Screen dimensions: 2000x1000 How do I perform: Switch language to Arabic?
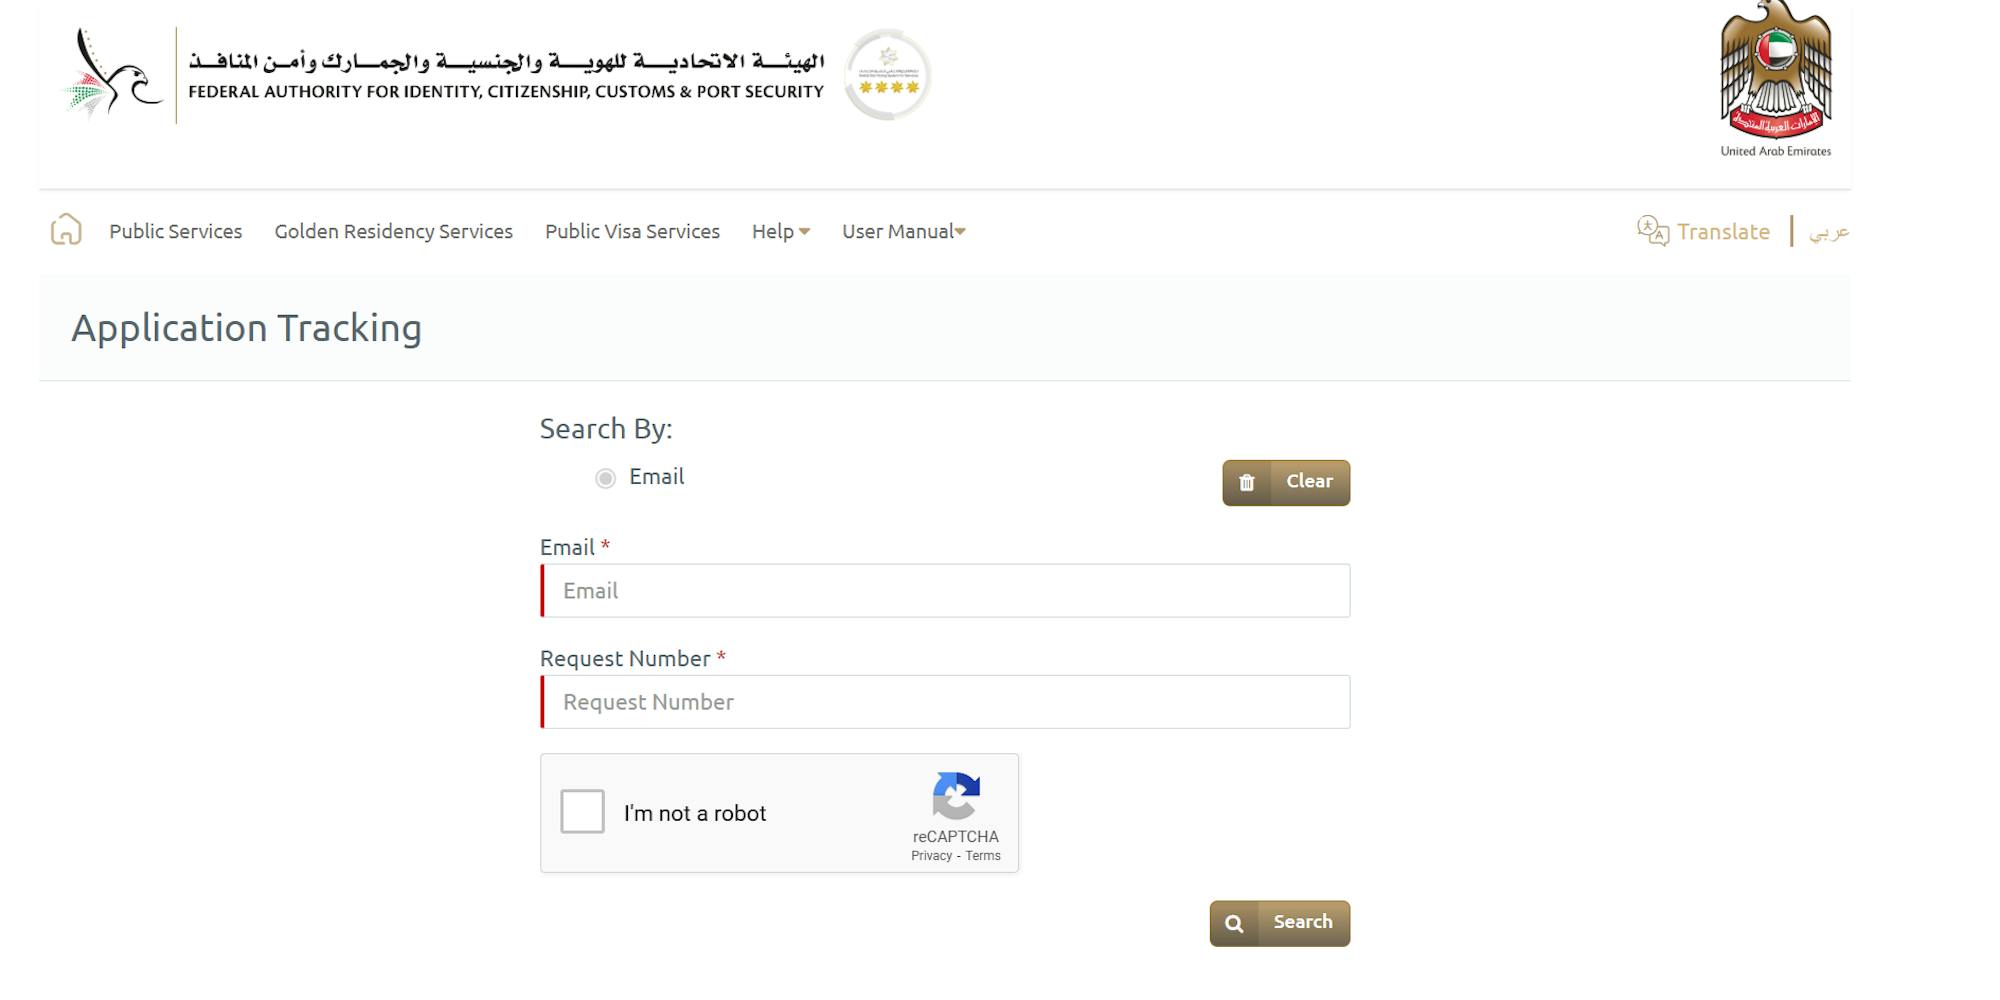[1829, 232]
